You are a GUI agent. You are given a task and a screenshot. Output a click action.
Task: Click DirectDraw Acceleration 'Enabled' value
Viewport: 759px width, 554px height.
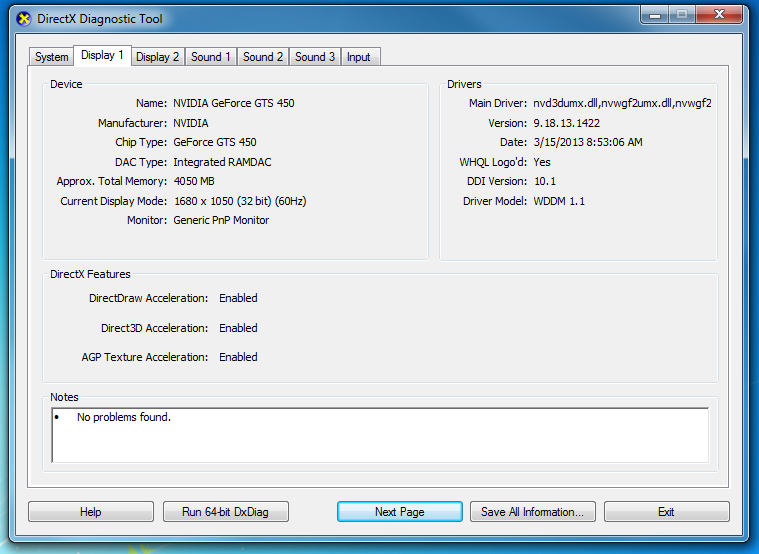pyautogui.click(x=238, y=298)
